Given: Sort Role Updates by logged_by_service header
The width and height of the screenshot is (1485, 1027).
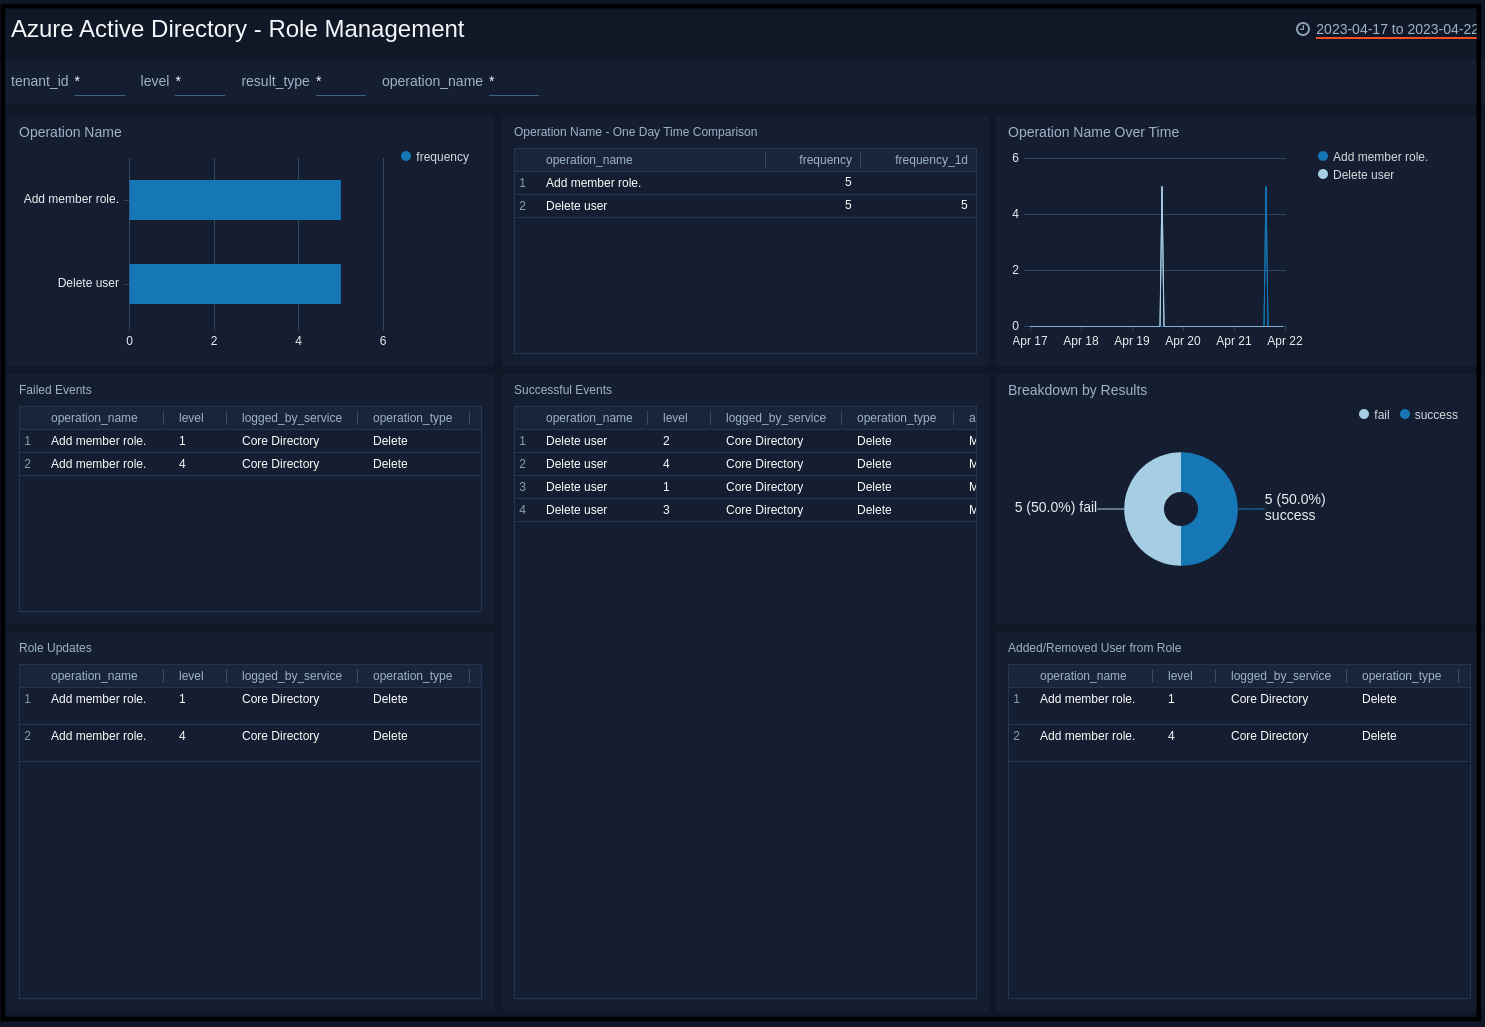Looking at the screenshot, I should point(292,676).
